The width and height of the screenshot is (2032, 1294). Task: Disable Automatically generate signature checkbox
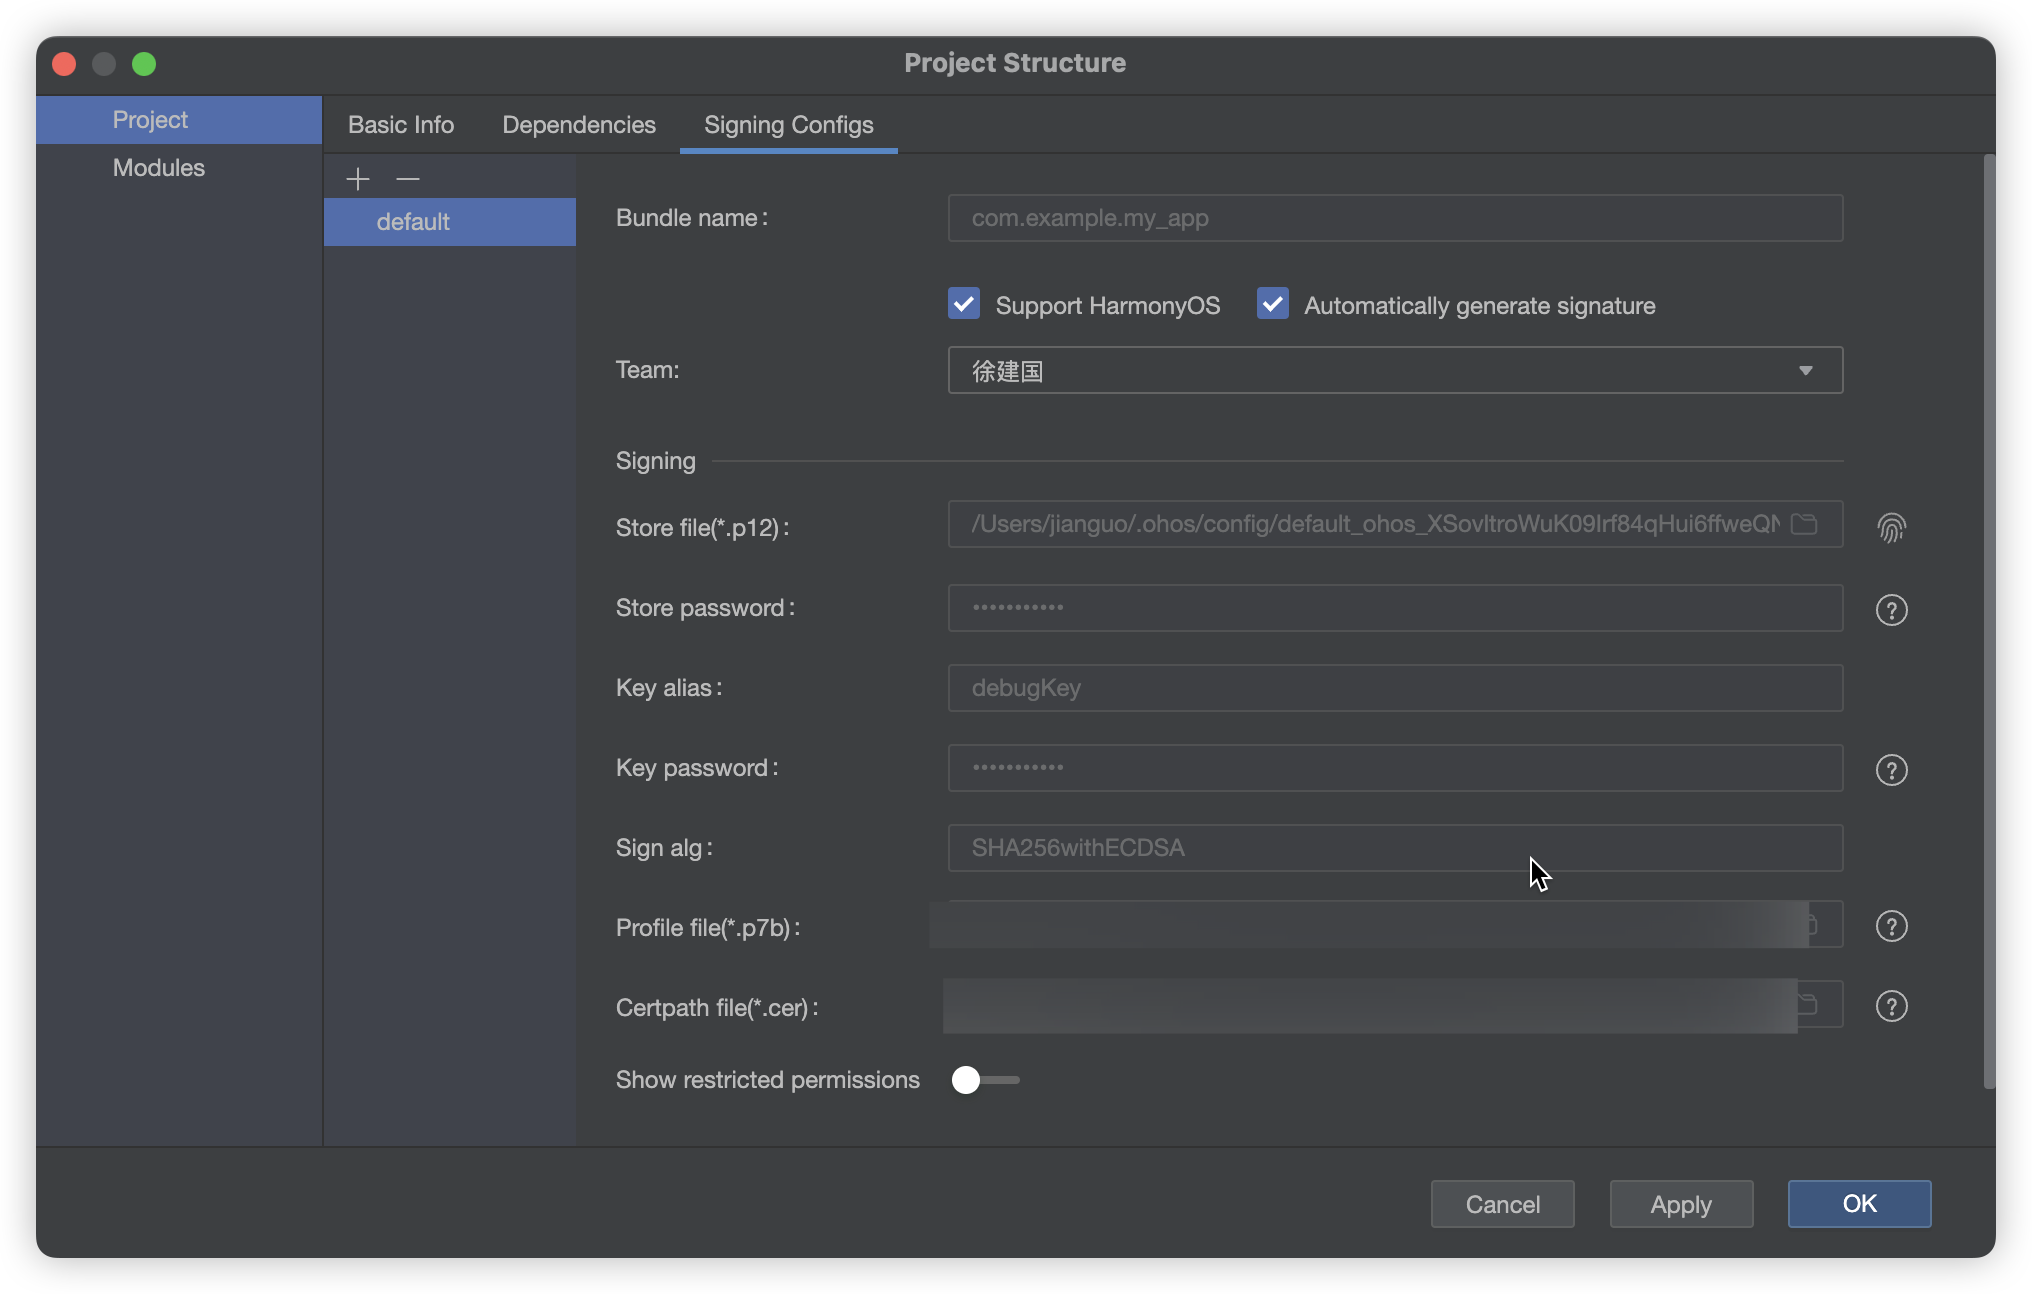(x=1273, y=304)
